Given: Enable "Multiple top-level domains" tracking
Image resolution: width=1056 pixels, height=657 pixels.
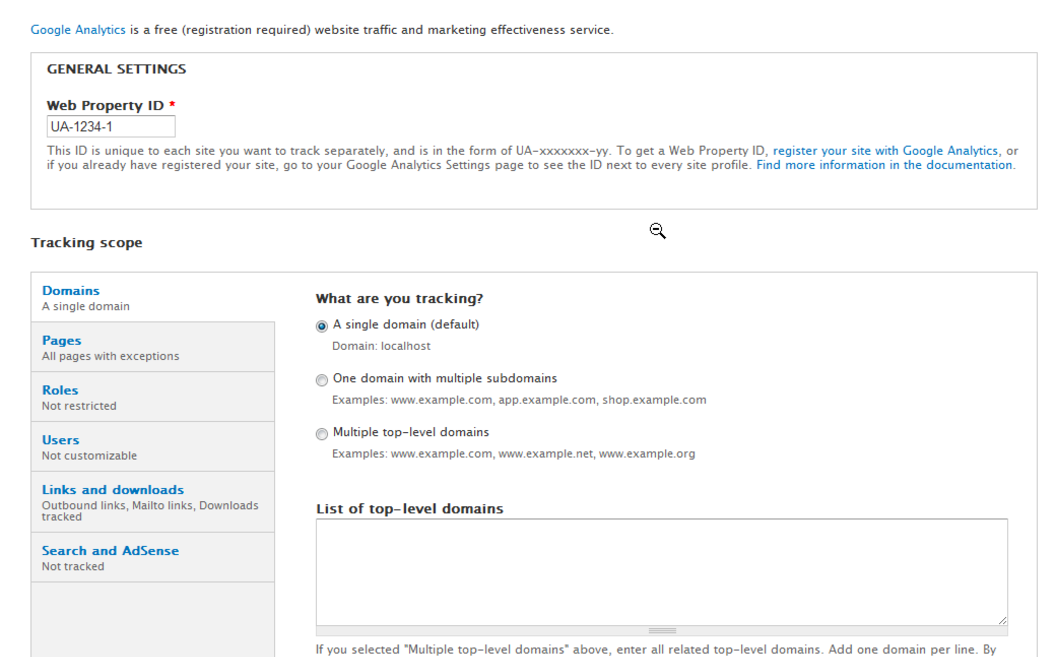Looking at the screenshot, I should pos(321,433).
